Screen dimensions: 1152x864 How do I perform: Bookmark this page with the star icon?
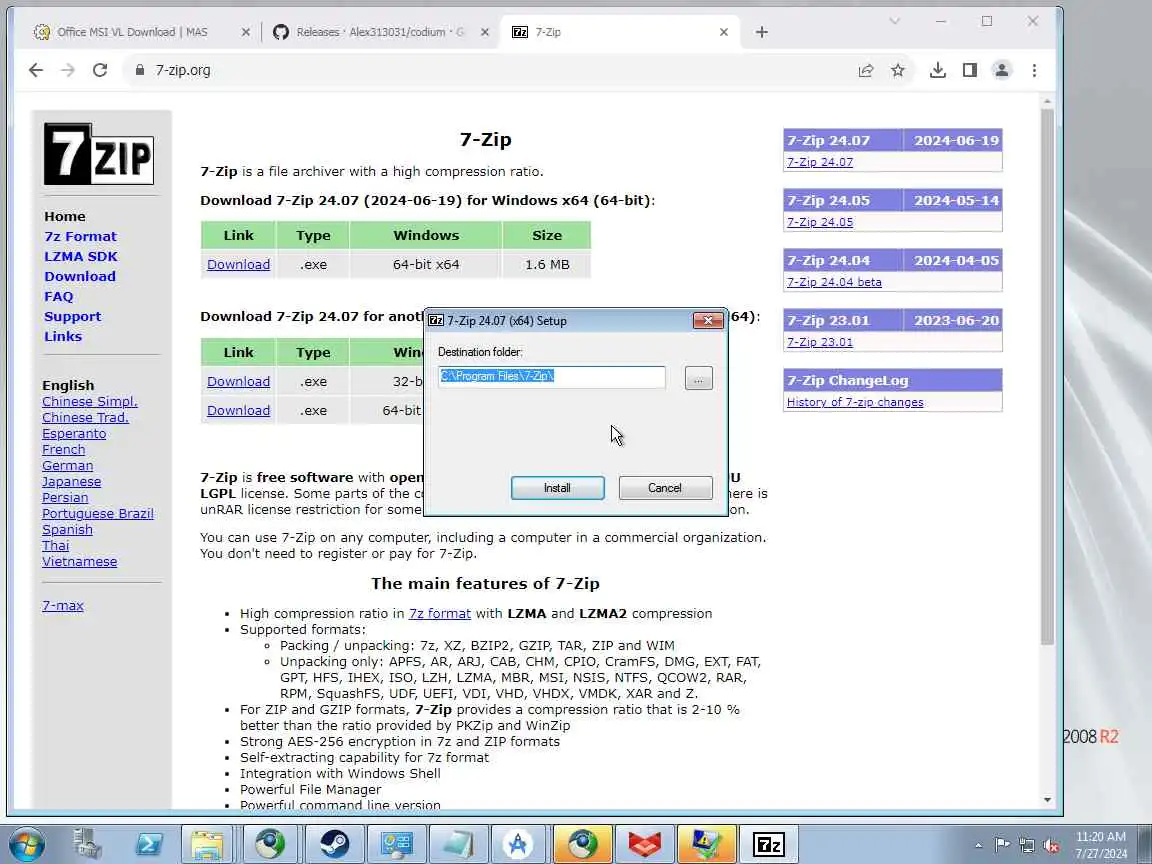pos(898,71)
